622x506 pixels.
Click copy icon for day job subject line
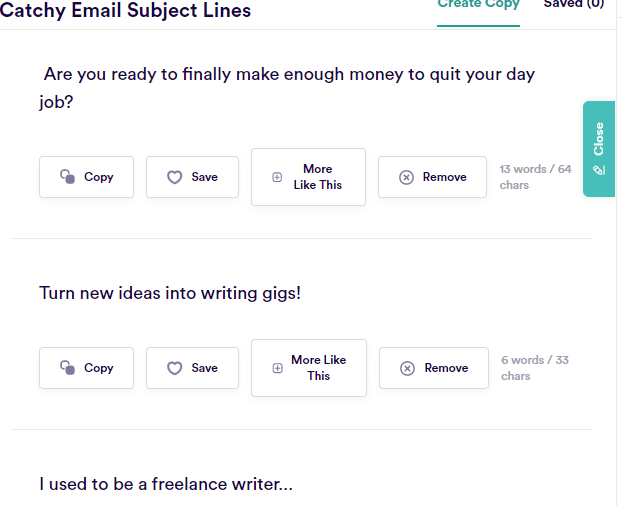[67, 177]
